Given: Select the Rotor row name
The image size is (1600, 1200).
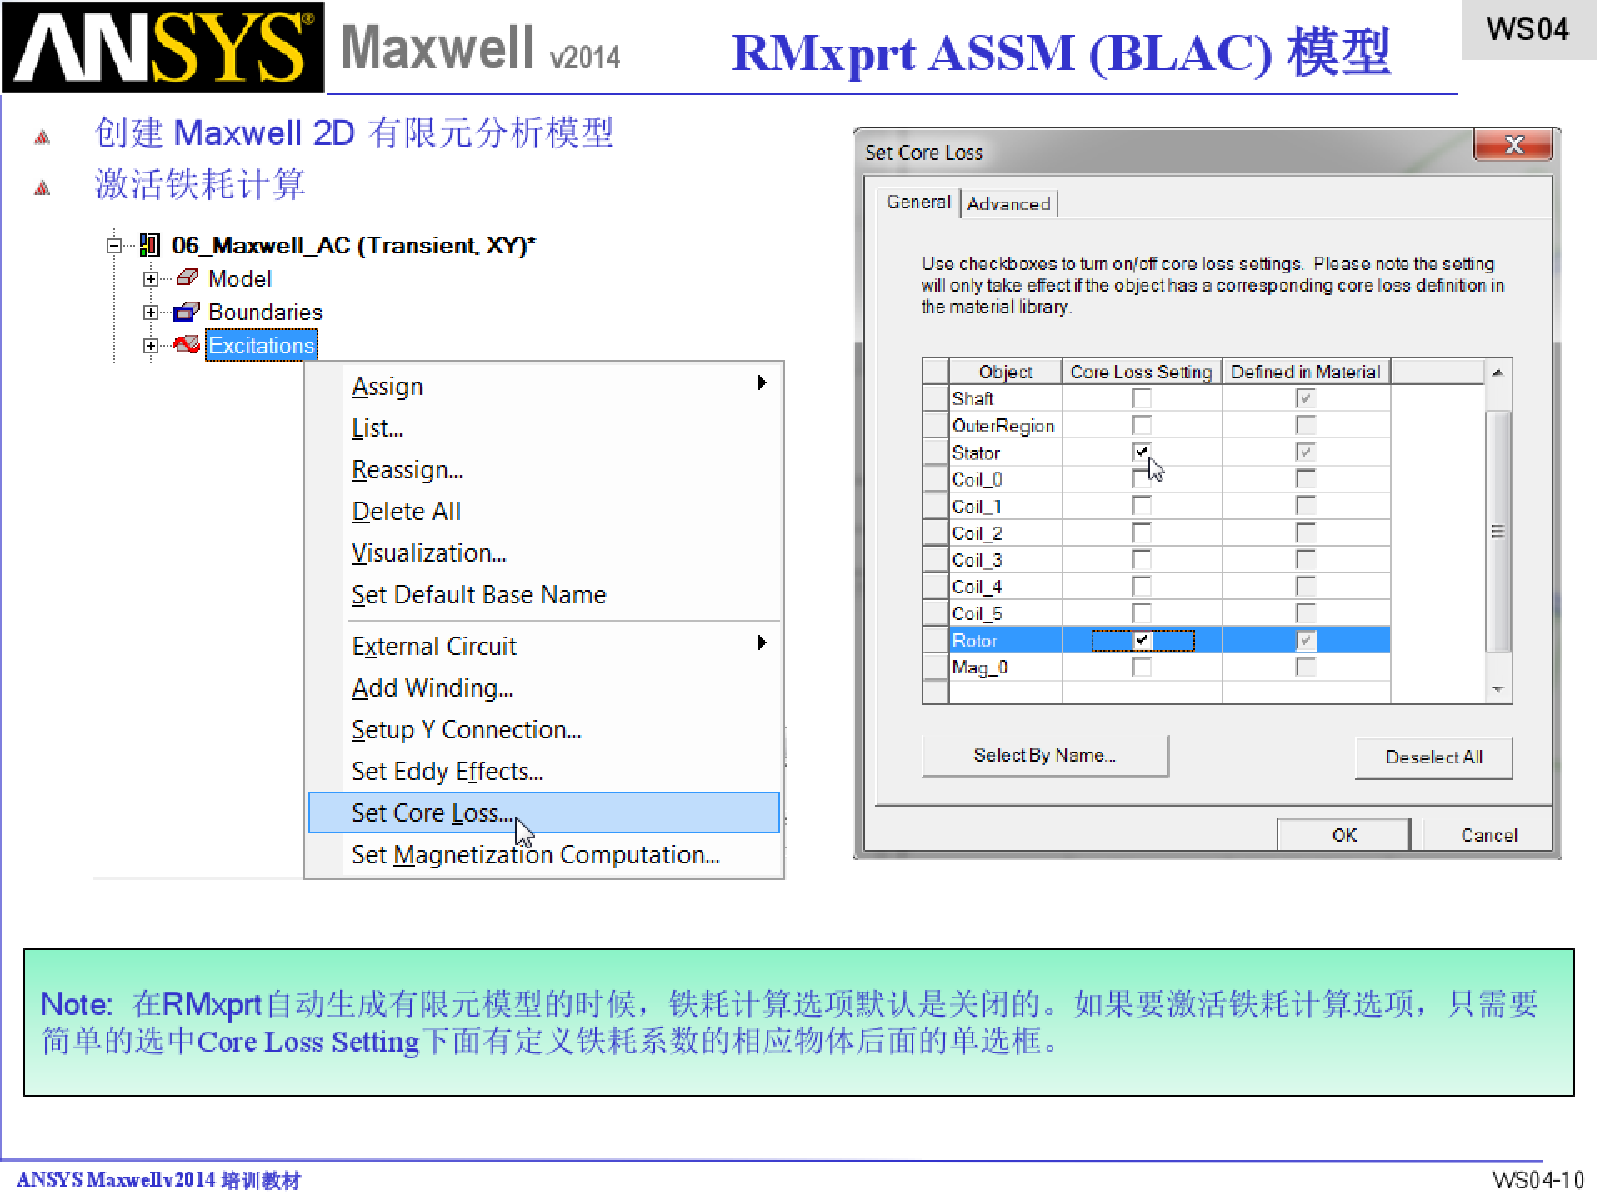Looking at the screenshot, I should pyautogui.click(x=975, y=641).
